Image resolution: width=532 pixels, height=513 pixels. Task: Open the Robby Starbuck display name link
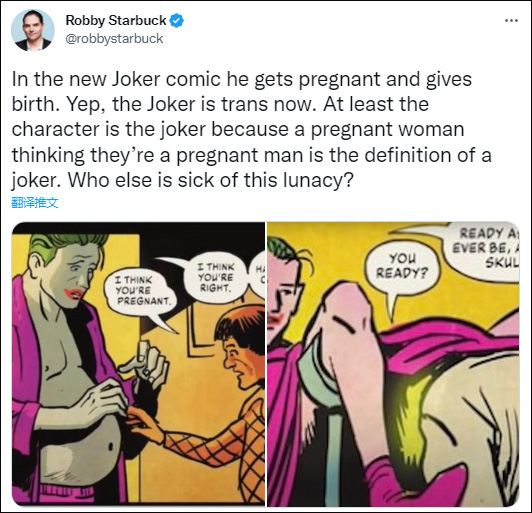coord(116,21)
